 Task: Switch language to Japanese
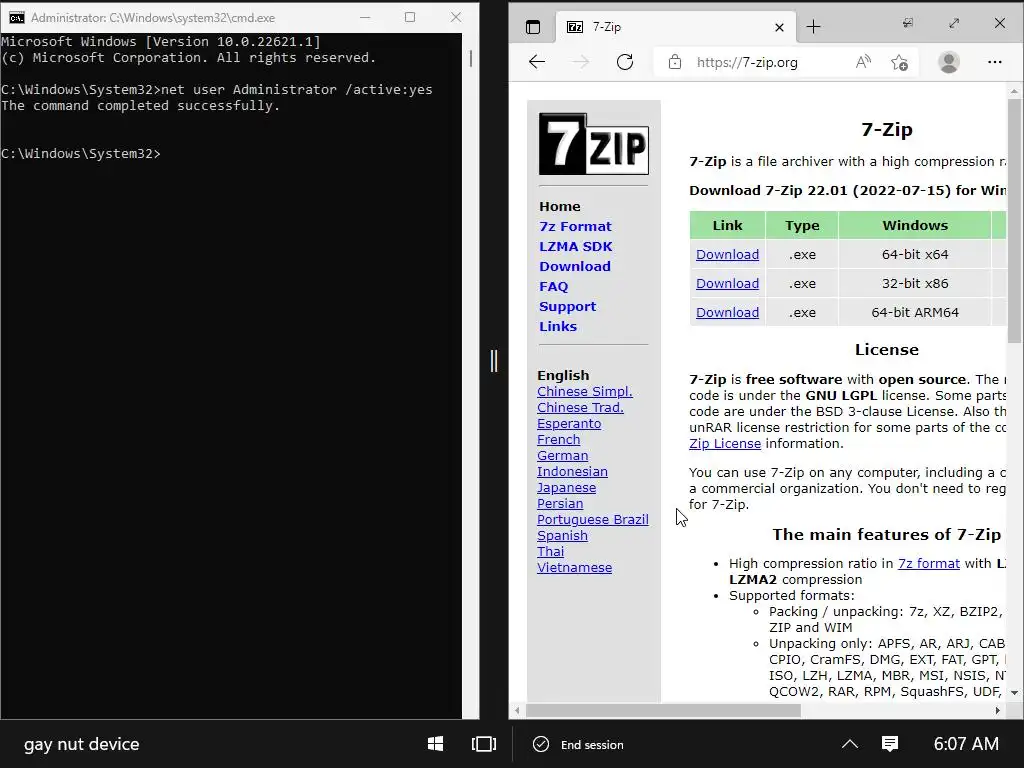pos(566,488)
